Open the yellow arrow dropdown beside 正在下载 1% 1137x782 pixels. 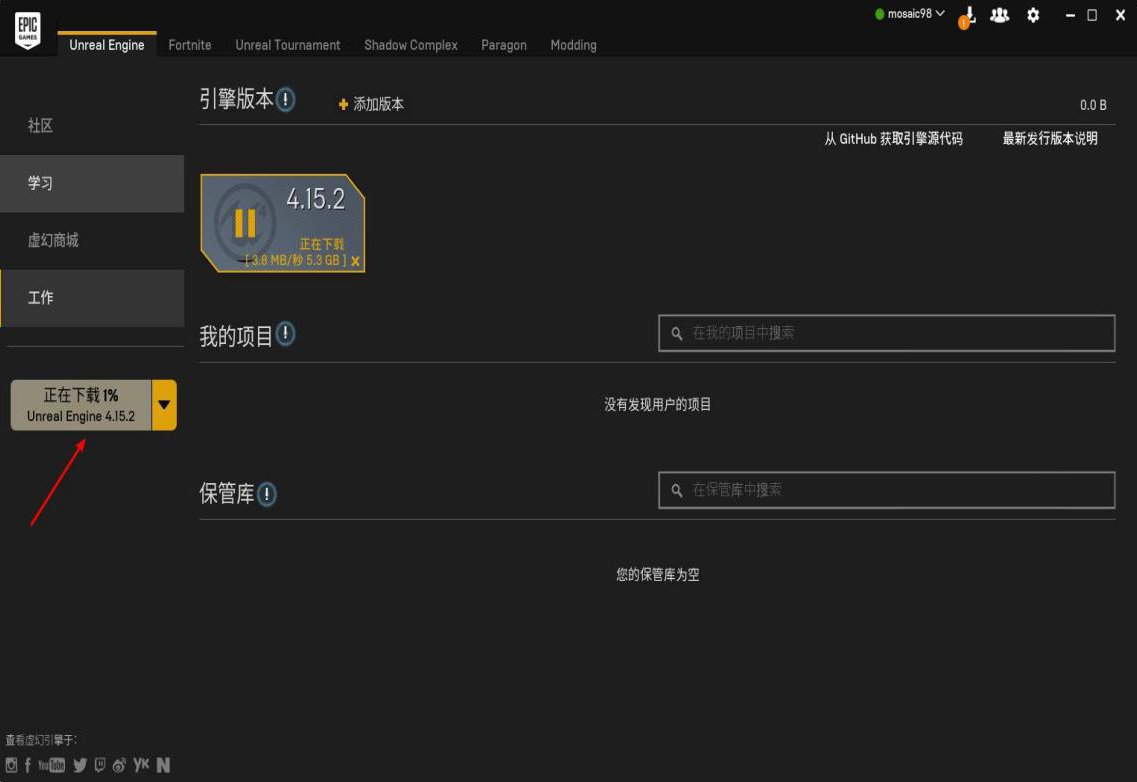[x=164, y=405]
